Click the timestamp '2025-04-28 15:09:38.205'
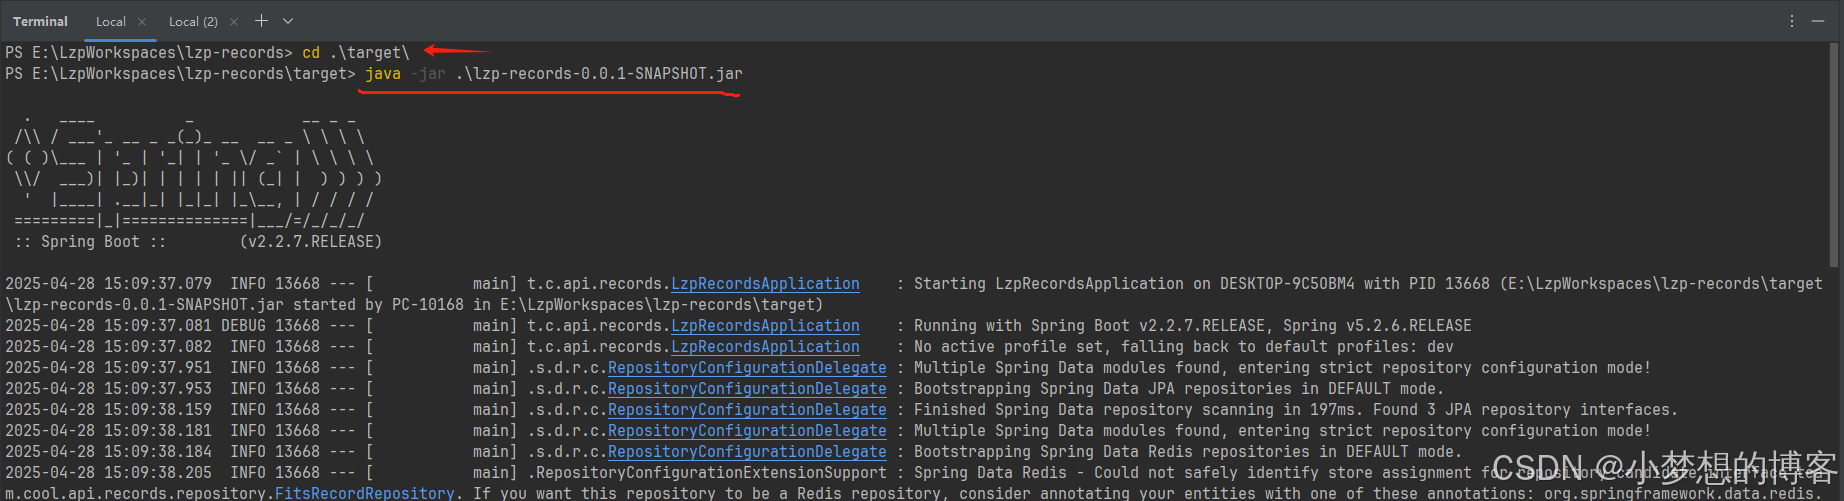Screen dimensions: 1844x501 (x=108, y=473)
